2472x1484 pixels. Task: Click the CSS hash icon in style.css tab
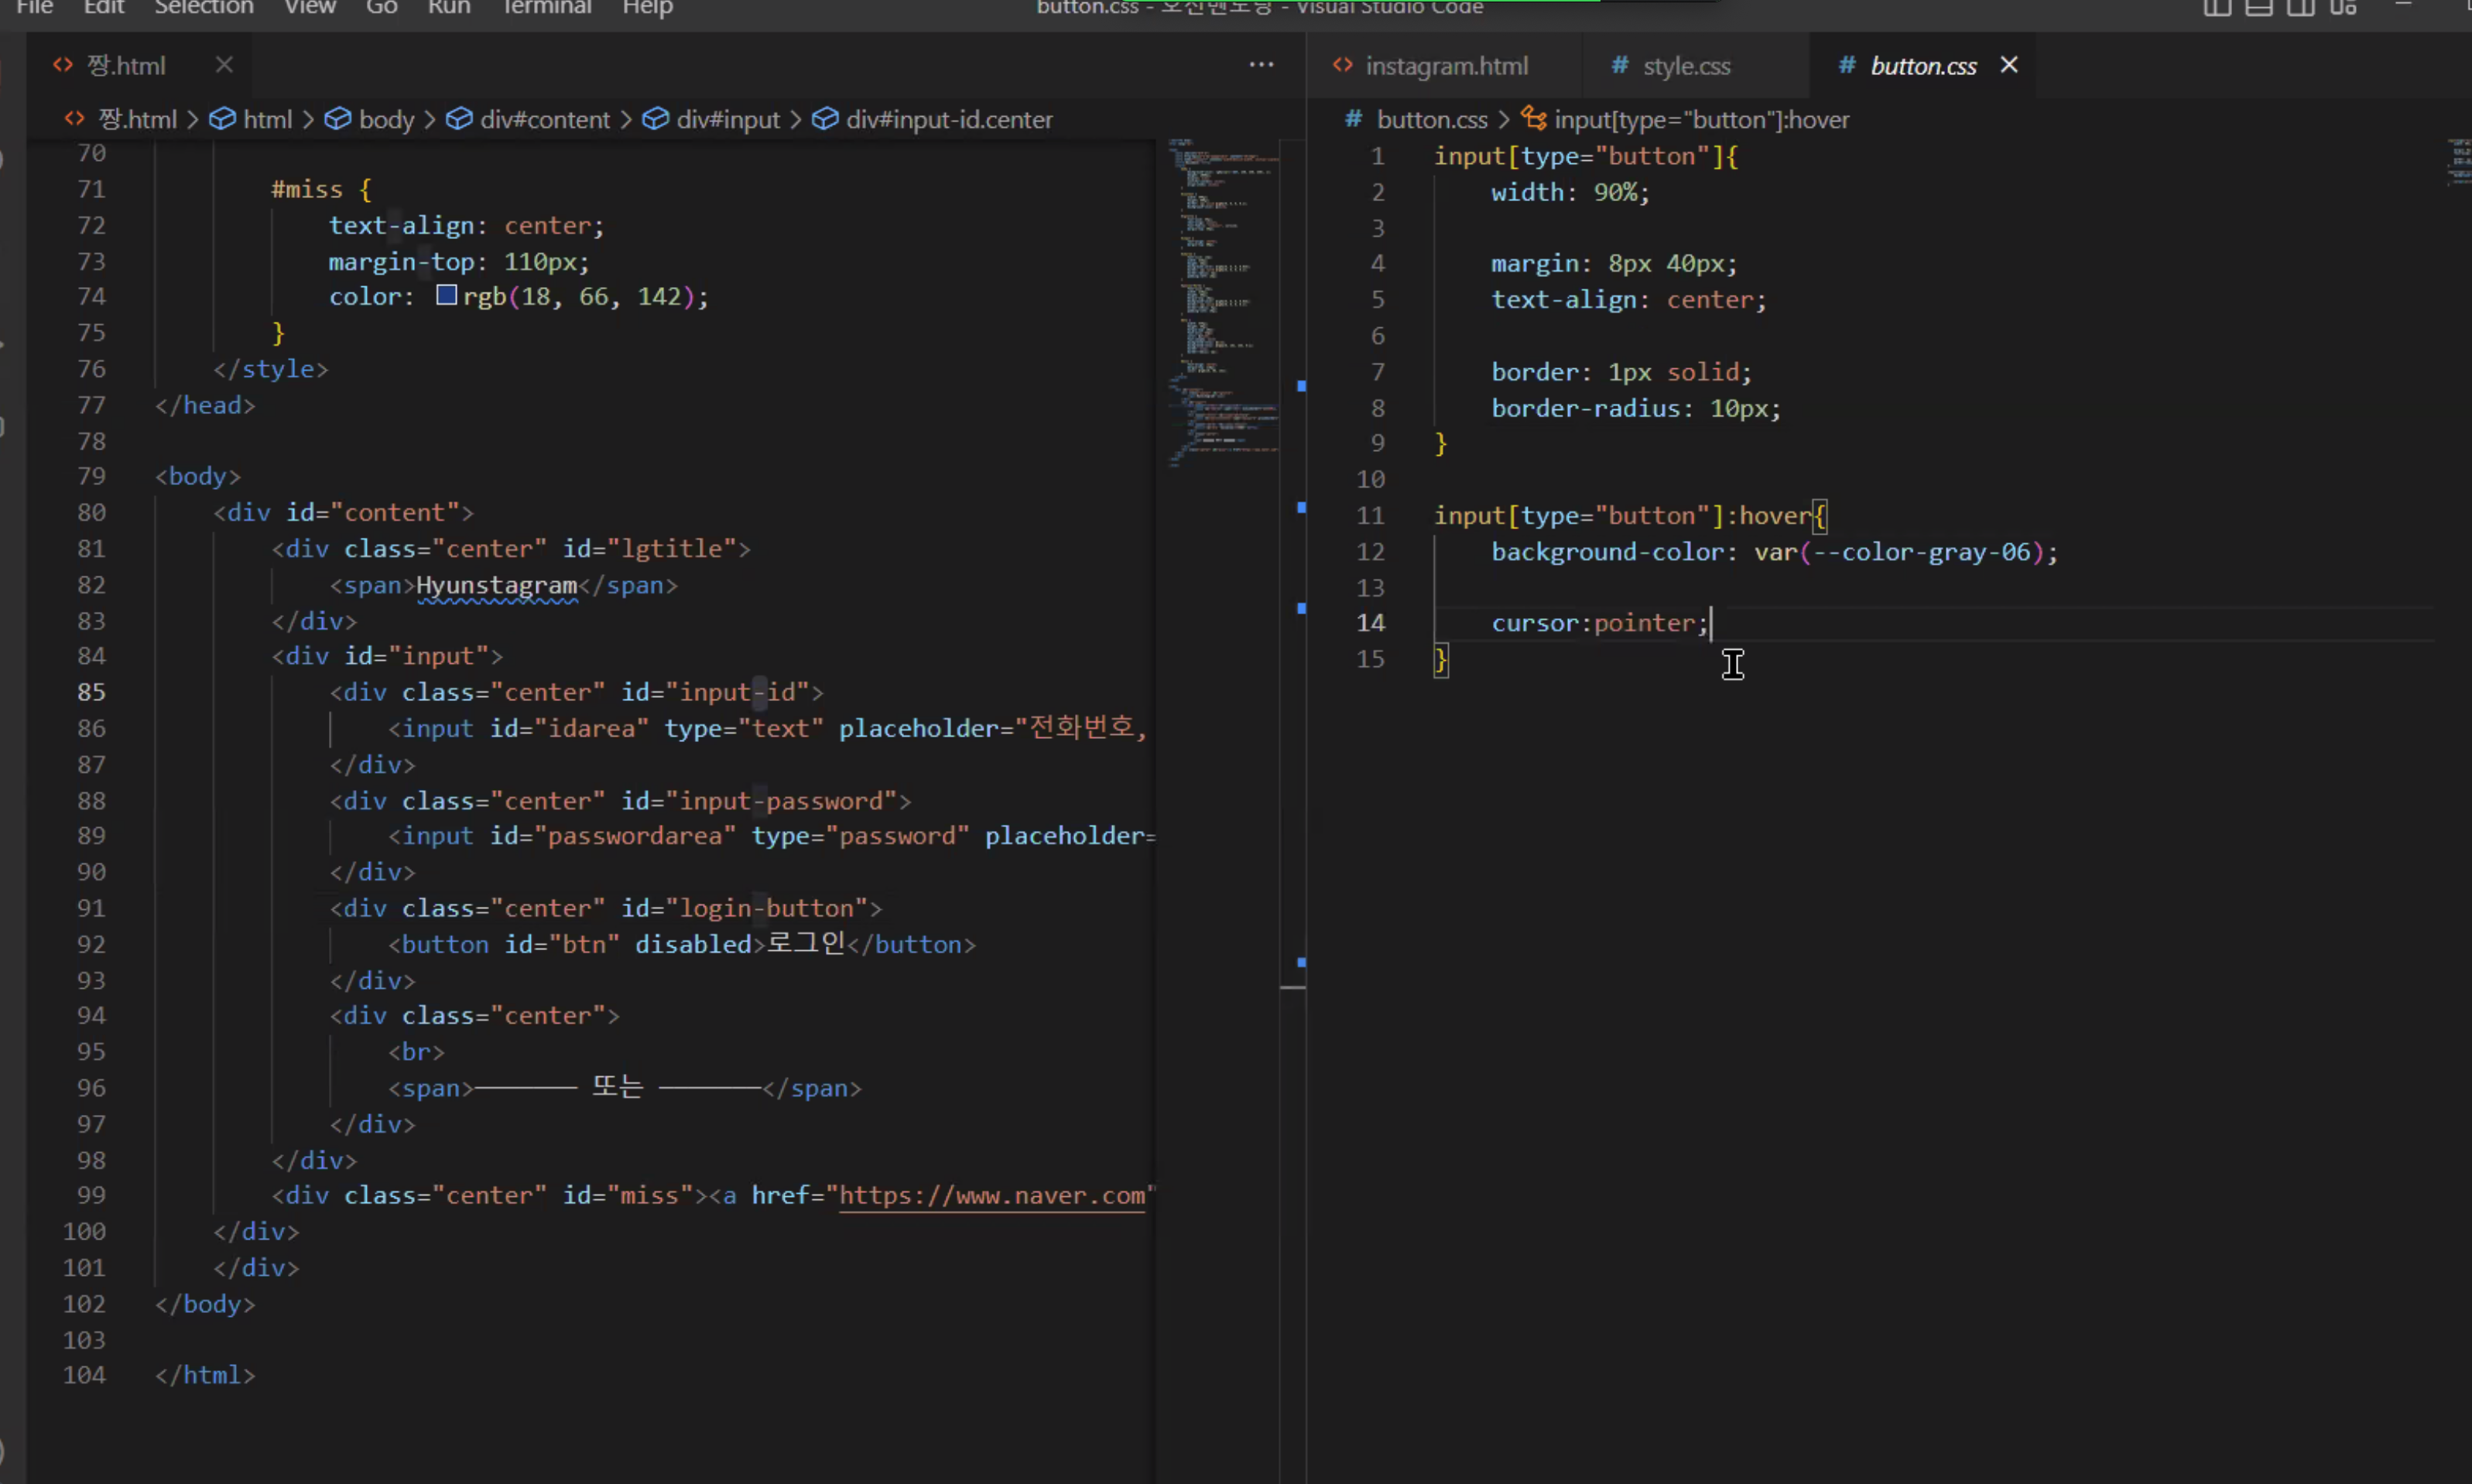point(1619,65)
